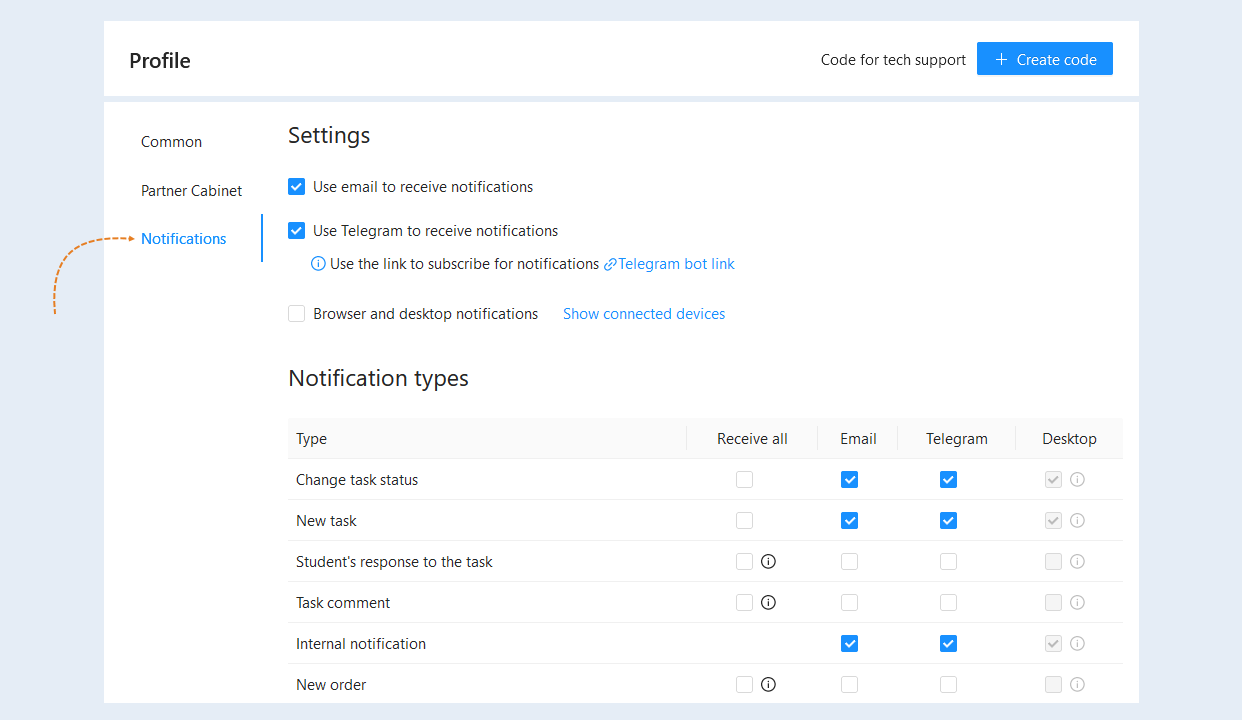Click Desktop checkbox for Student's response

click(1053, 562)
